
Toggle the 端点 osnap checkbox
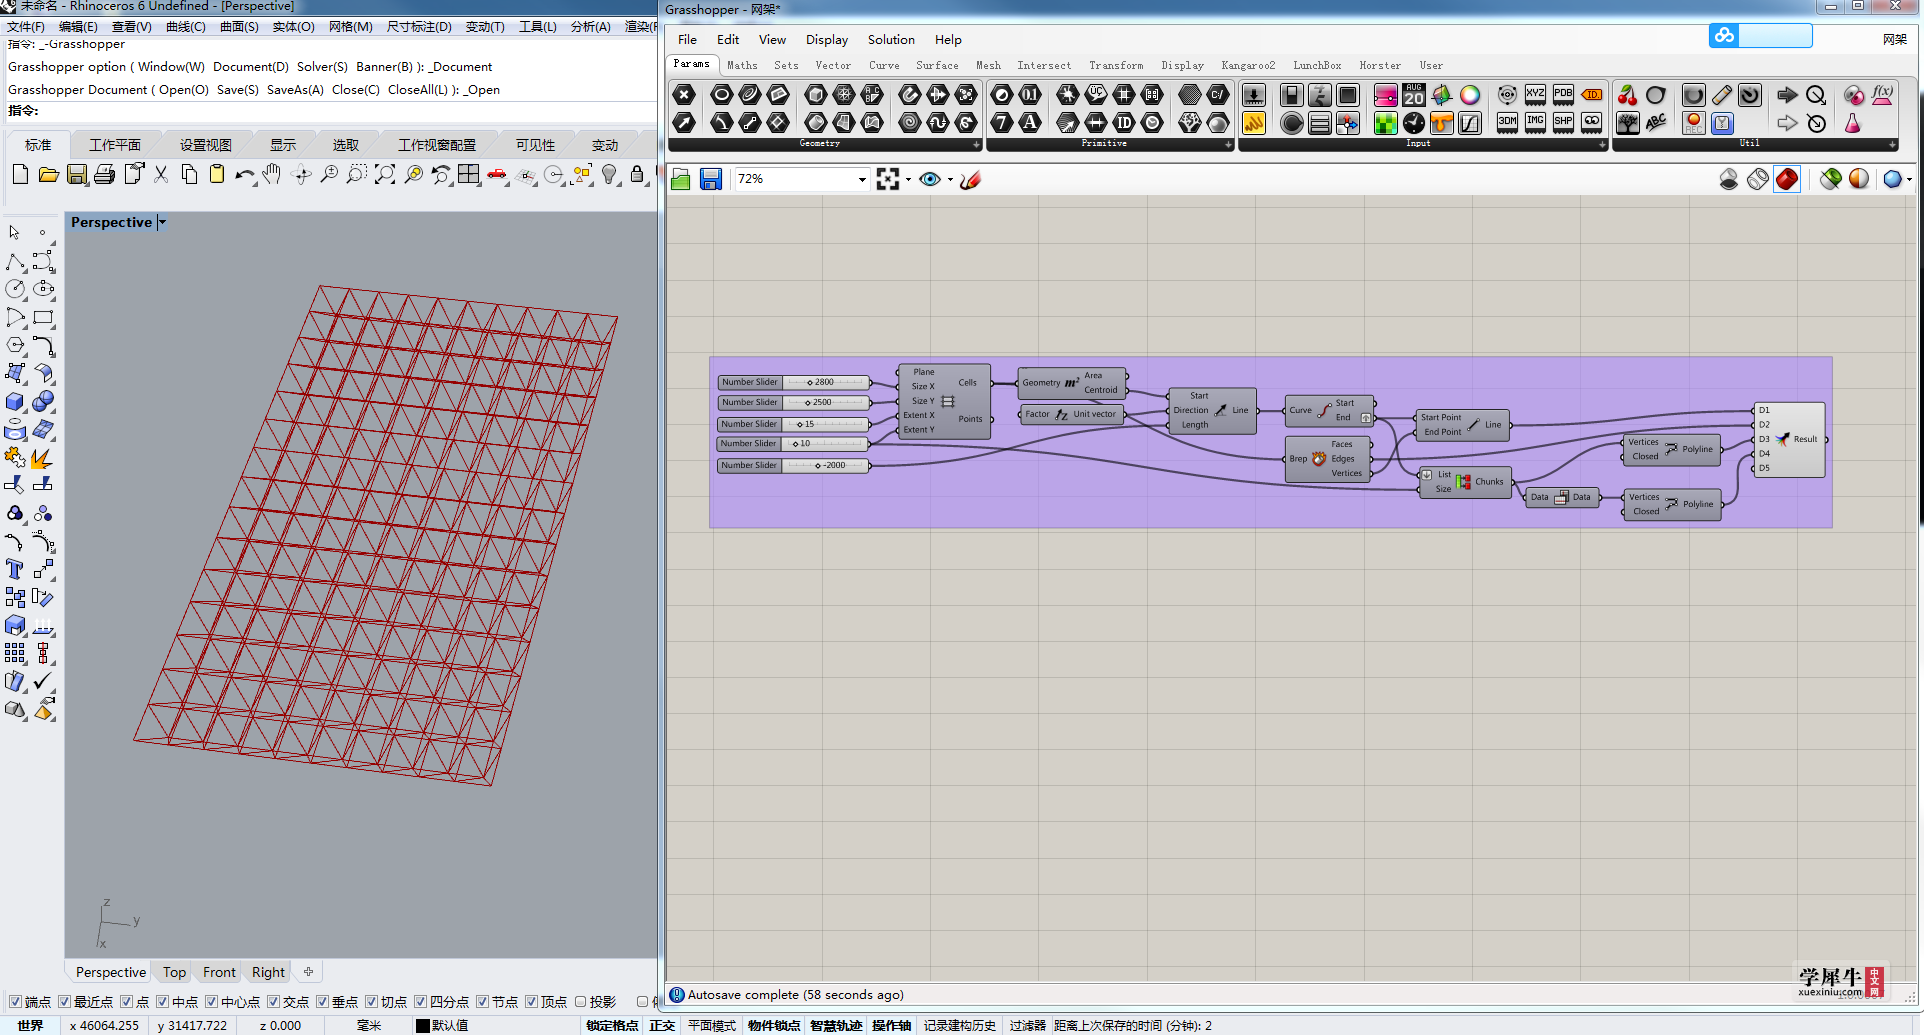click(x=15, y=1001)
